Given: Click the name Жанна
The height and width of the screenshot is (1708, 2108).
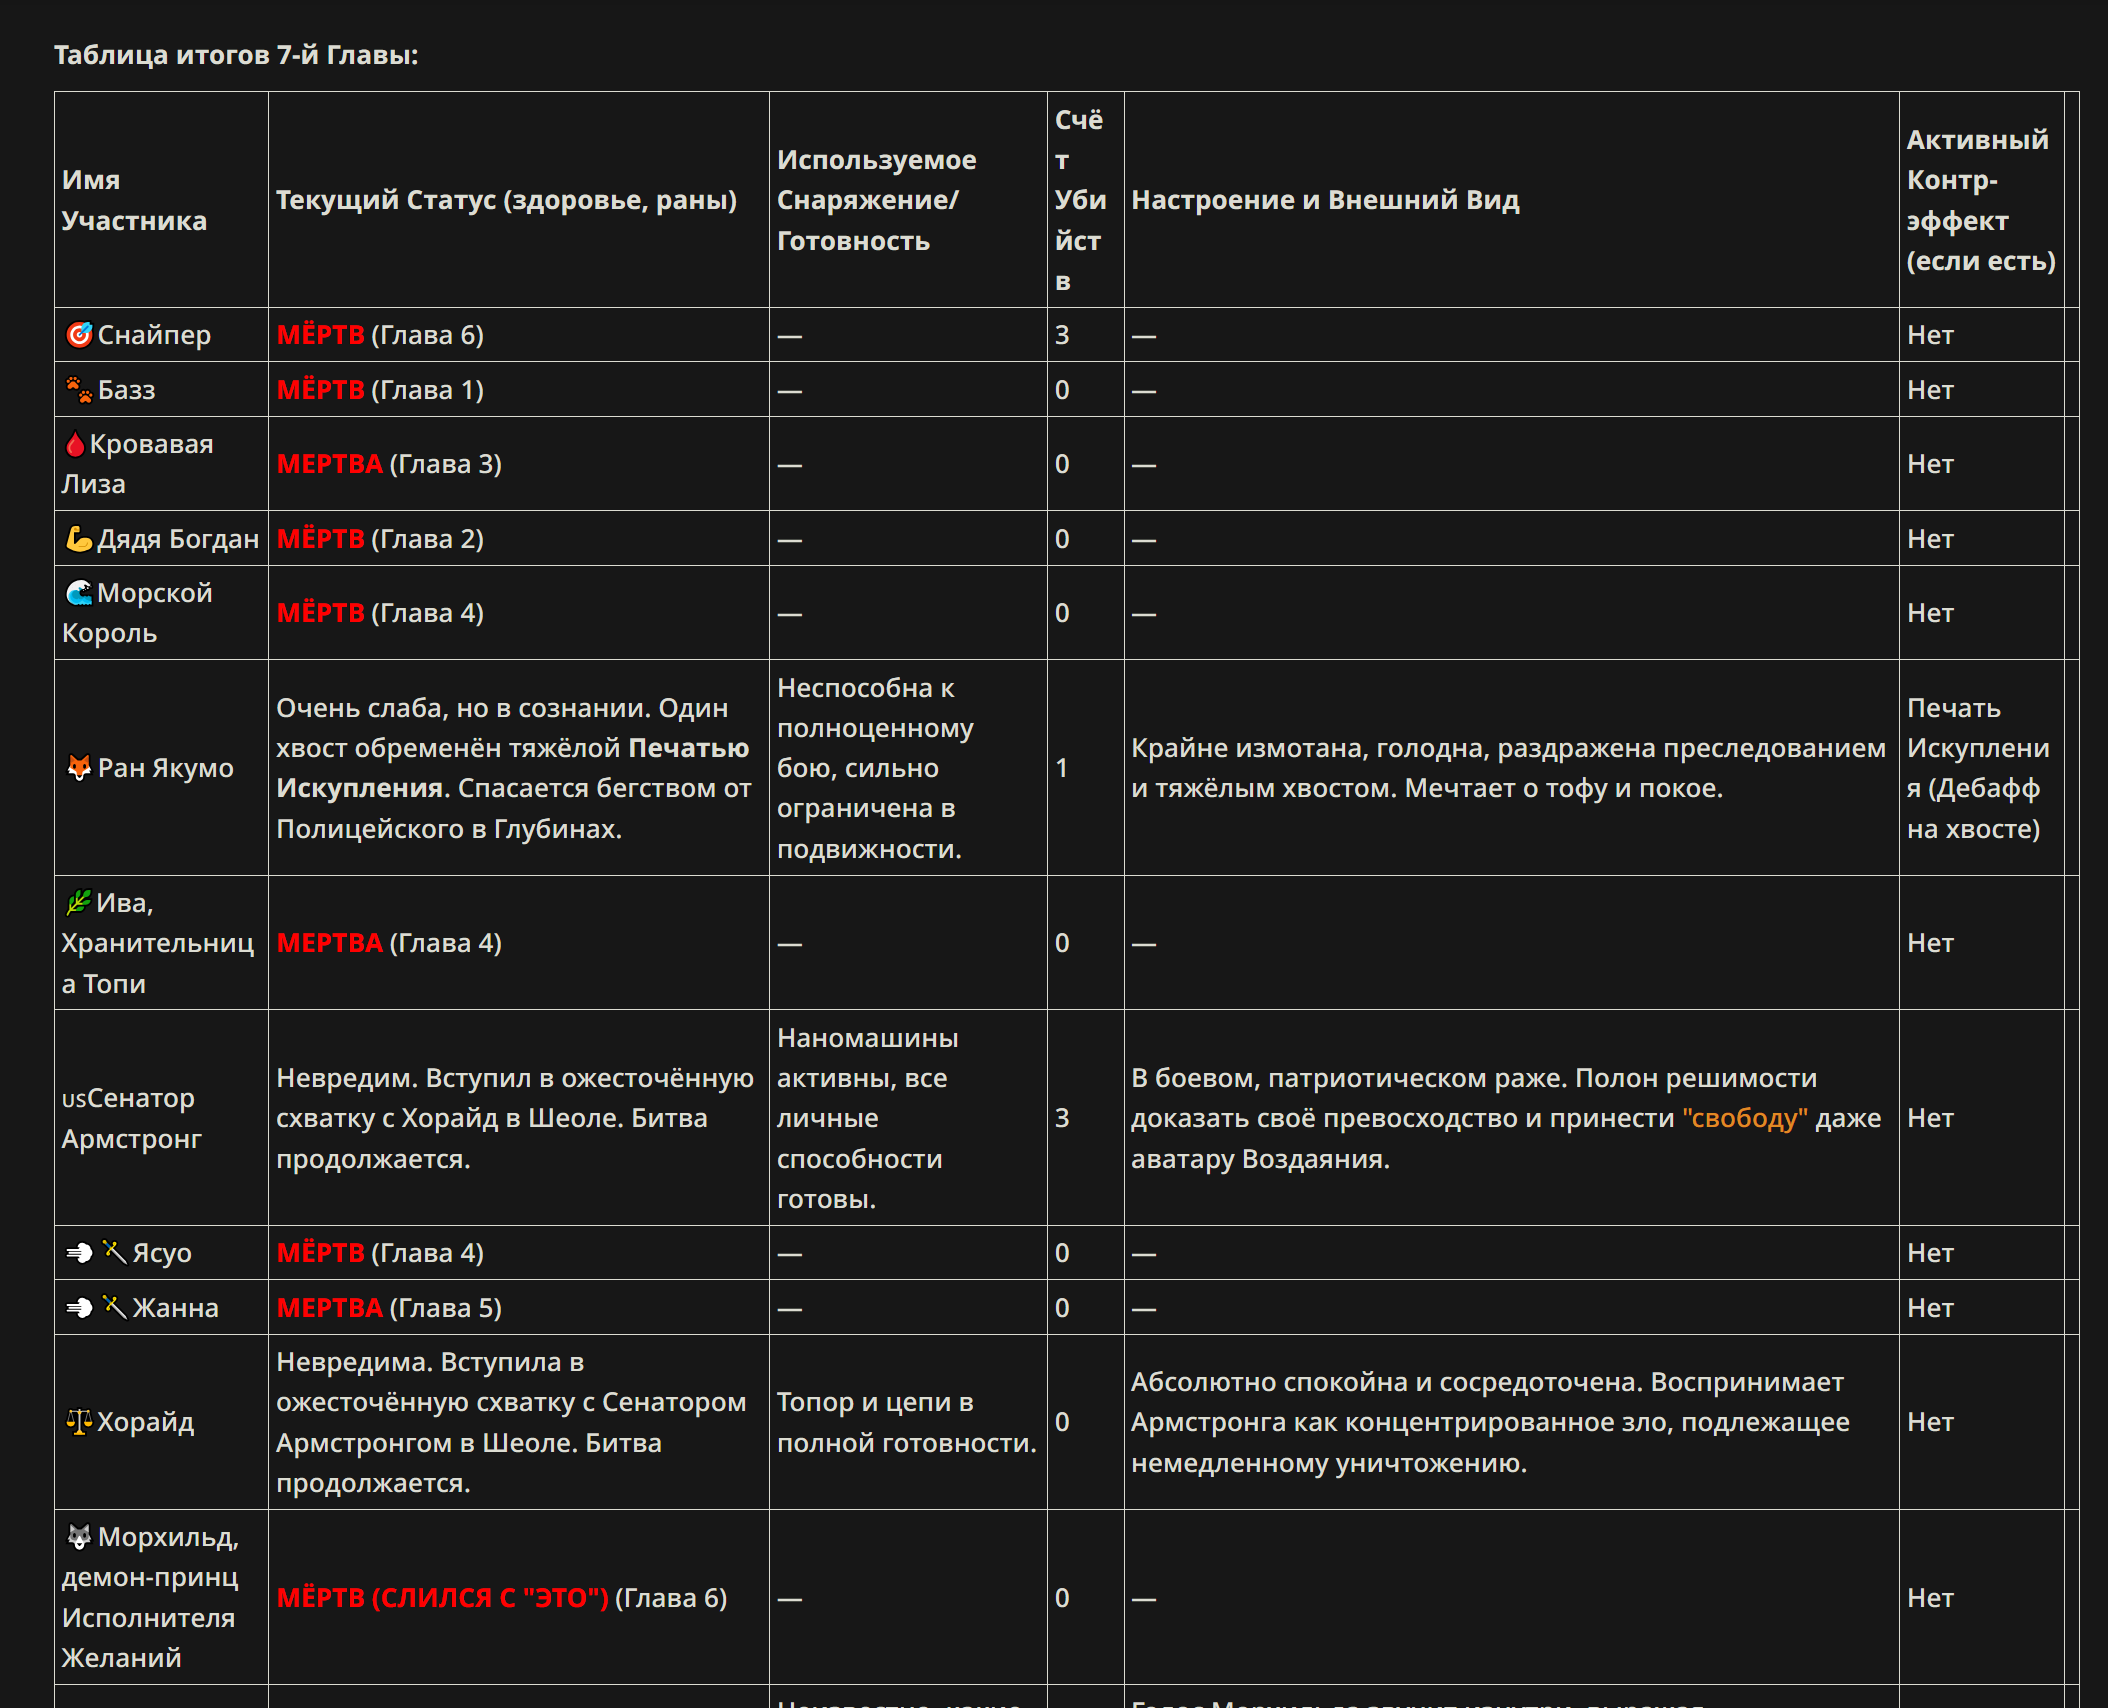Looking at the screenshot, I should (175, 1307).
